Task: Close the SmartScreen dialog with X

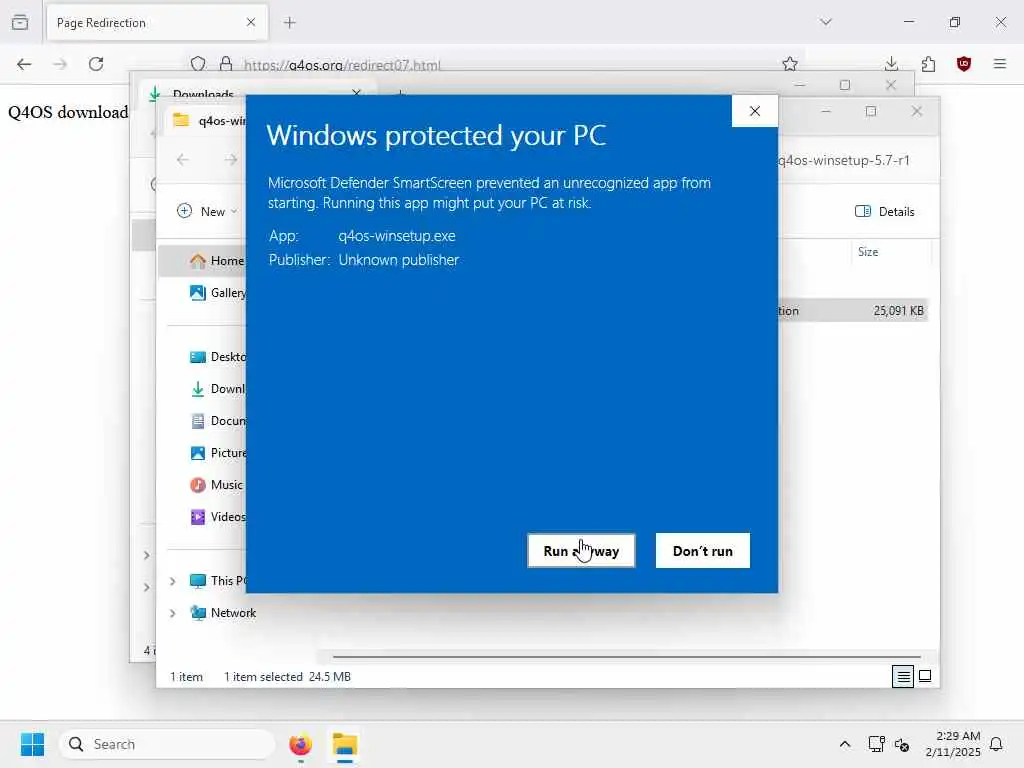Action: pos(755,111)
